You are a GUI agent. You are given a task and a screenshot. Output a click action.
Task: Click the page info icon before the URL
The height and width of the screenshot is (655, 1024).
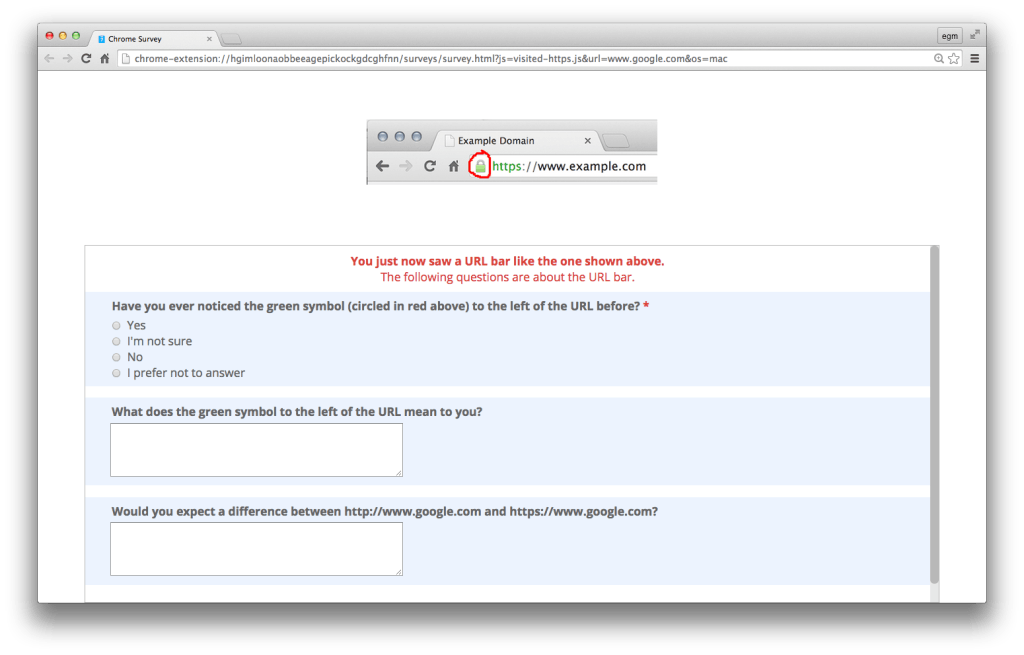(x=125, y=59)
